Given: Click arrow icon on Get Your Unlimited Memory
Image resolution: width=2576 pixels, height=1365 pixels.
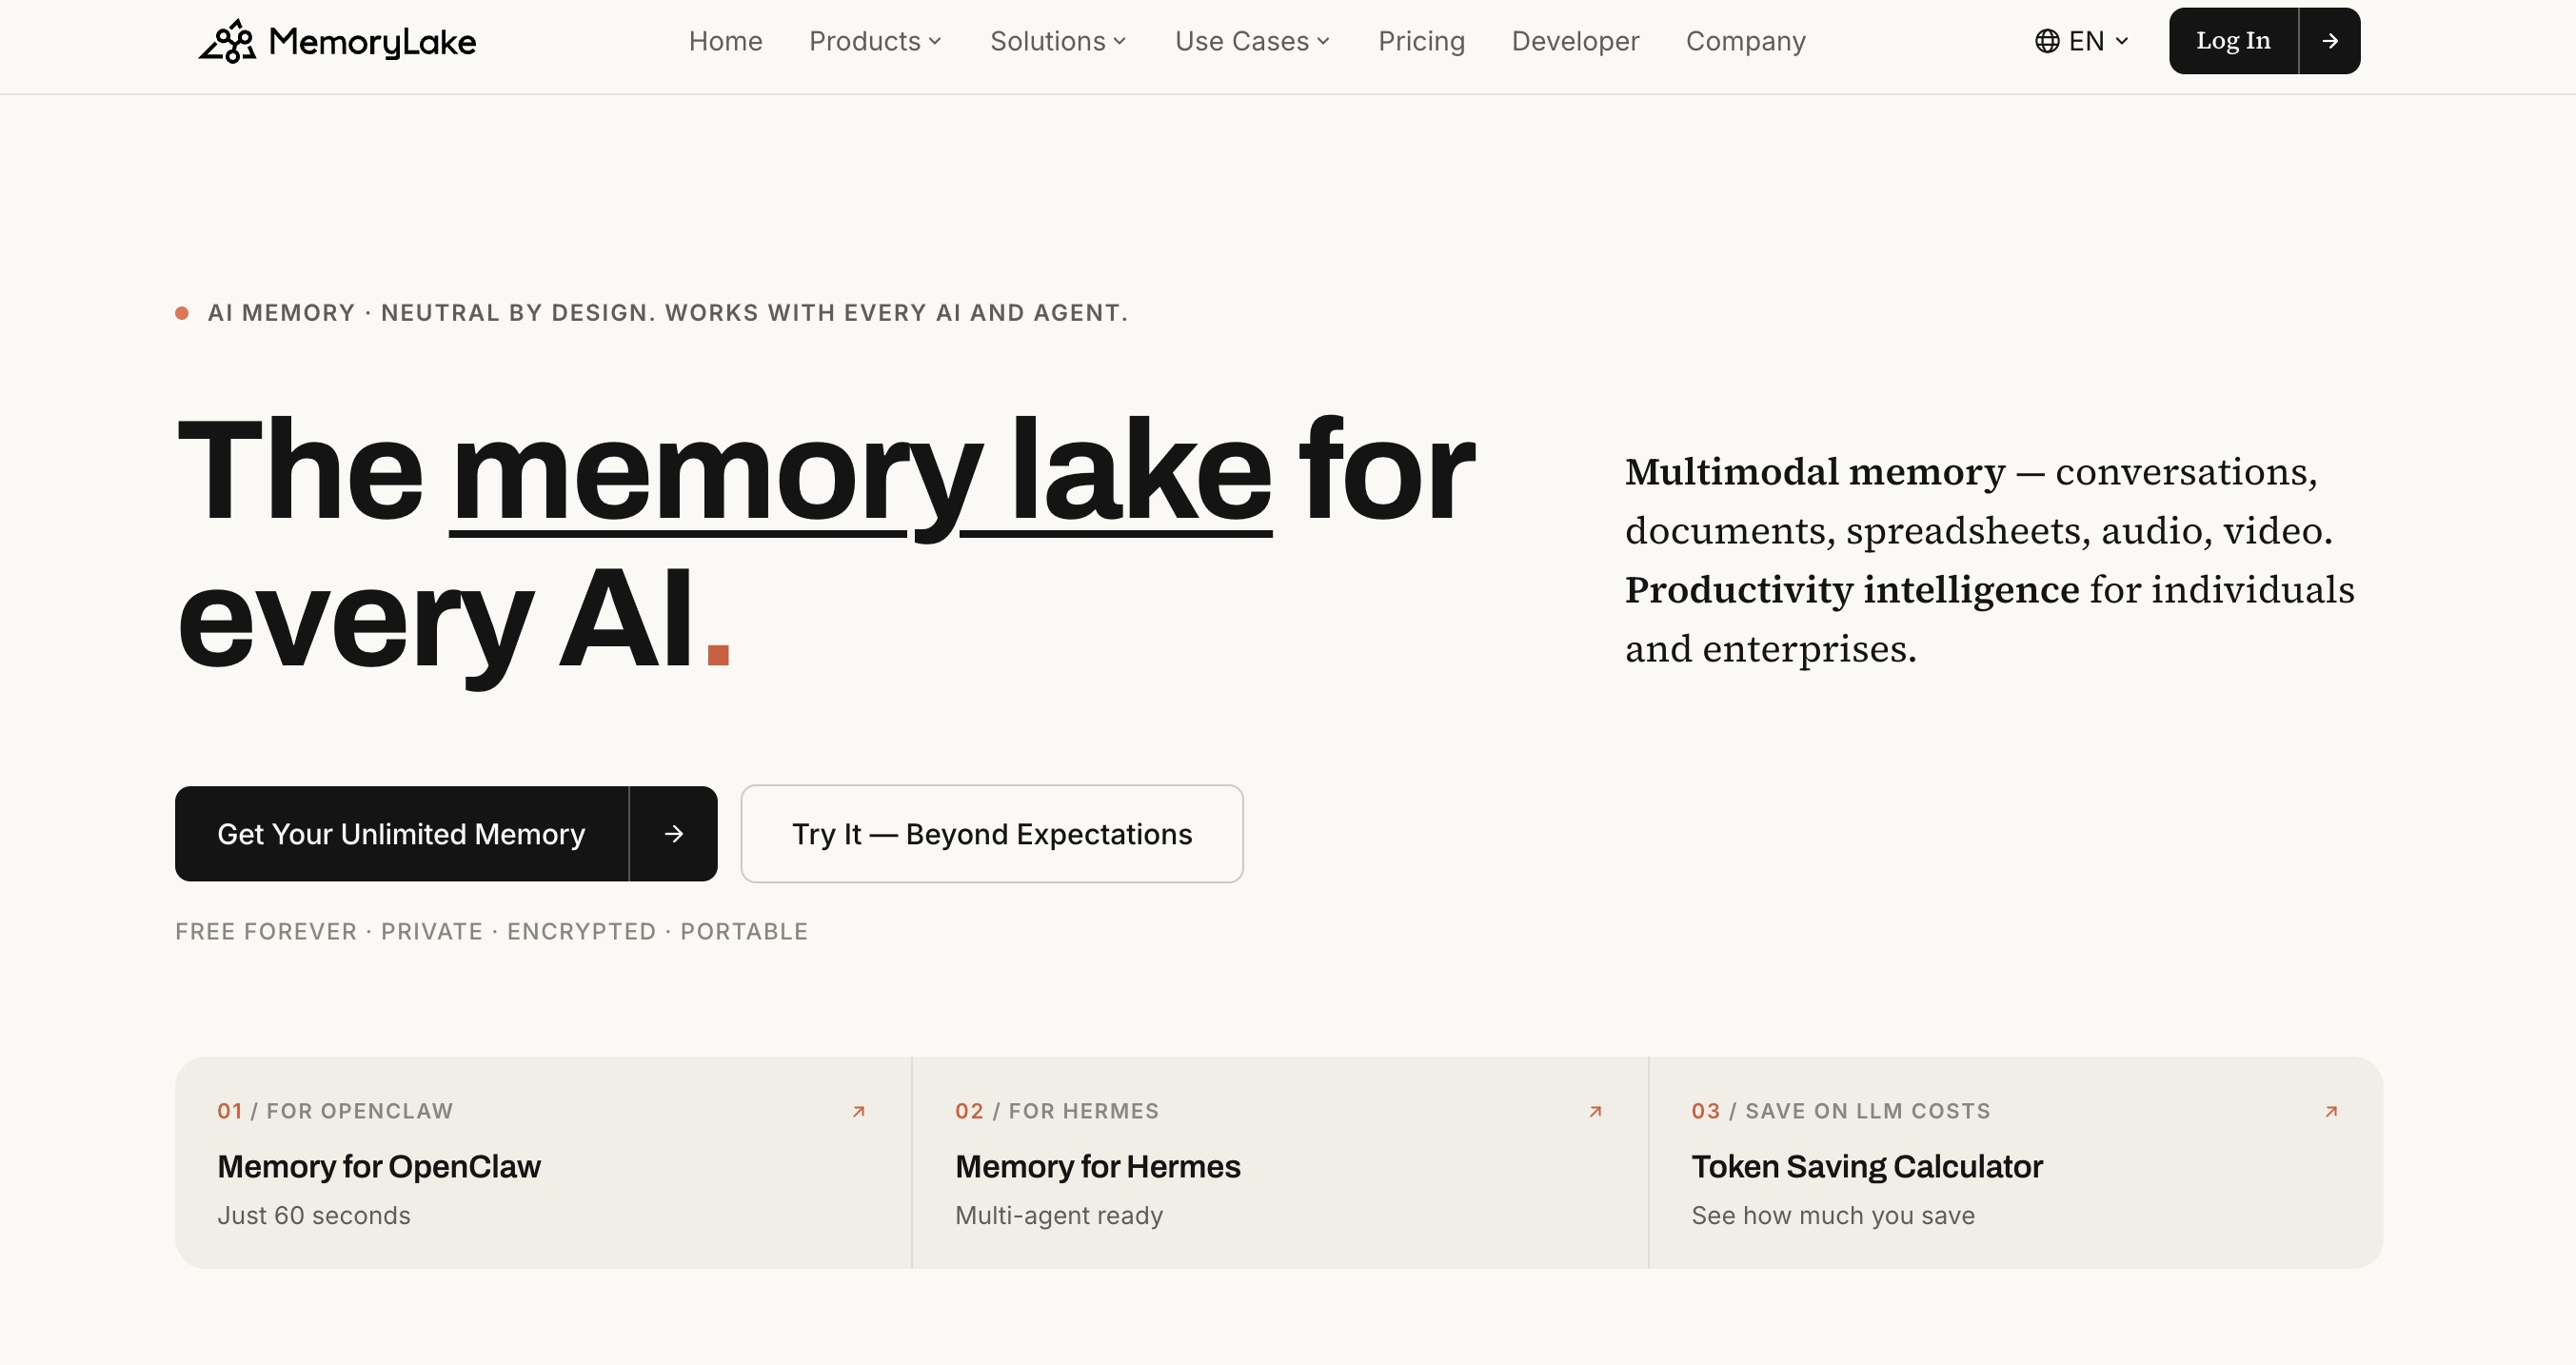Looking at the screenshot, I should tap(674, 834).
